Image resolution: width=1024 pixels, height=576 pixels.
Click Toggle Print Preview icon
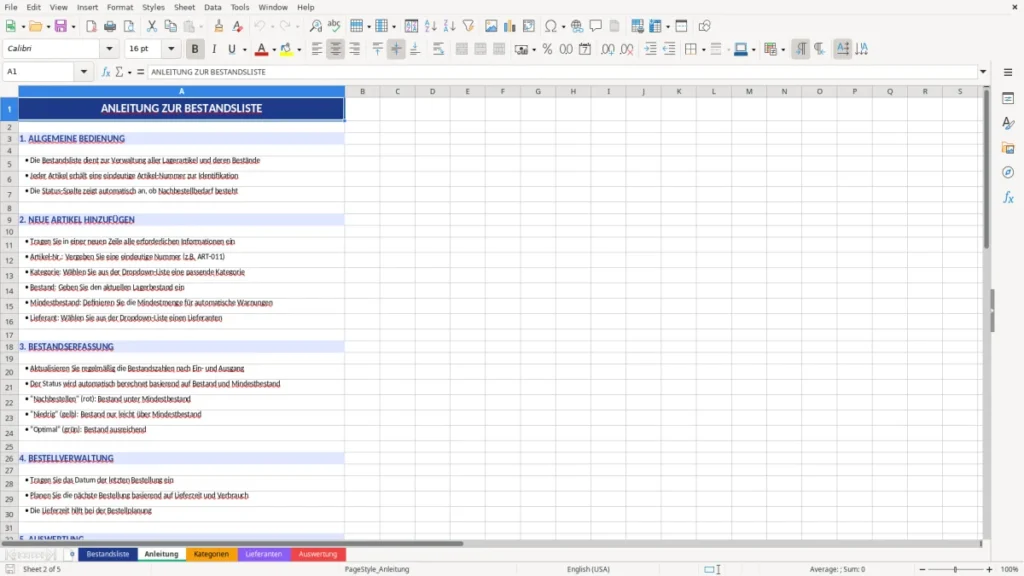coord(129,26)
